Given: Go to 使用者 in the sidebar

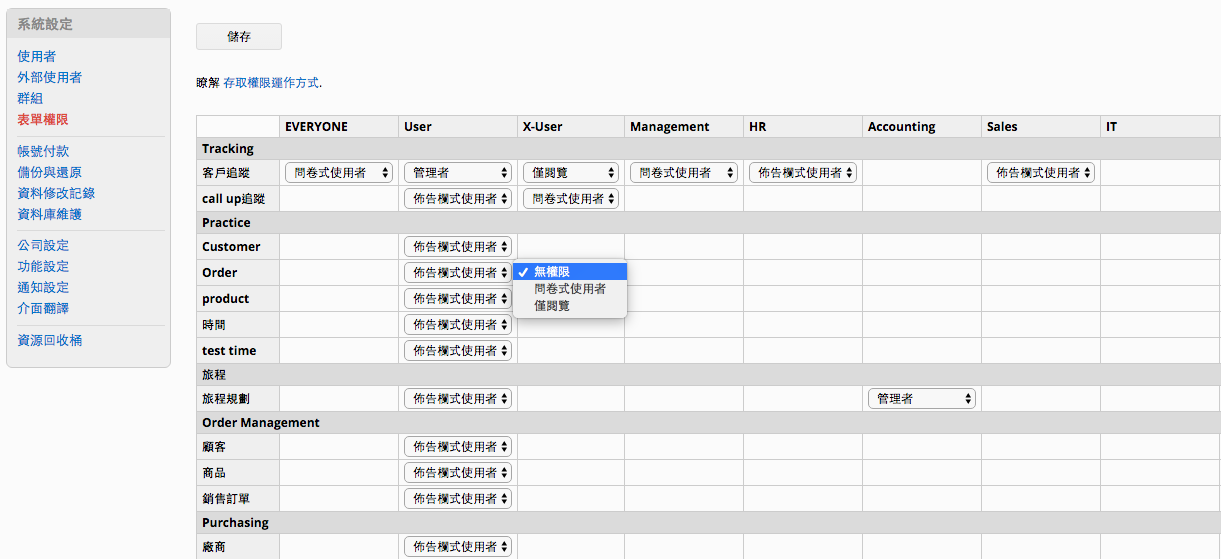Looking at the screenshot, I should 36,57.
